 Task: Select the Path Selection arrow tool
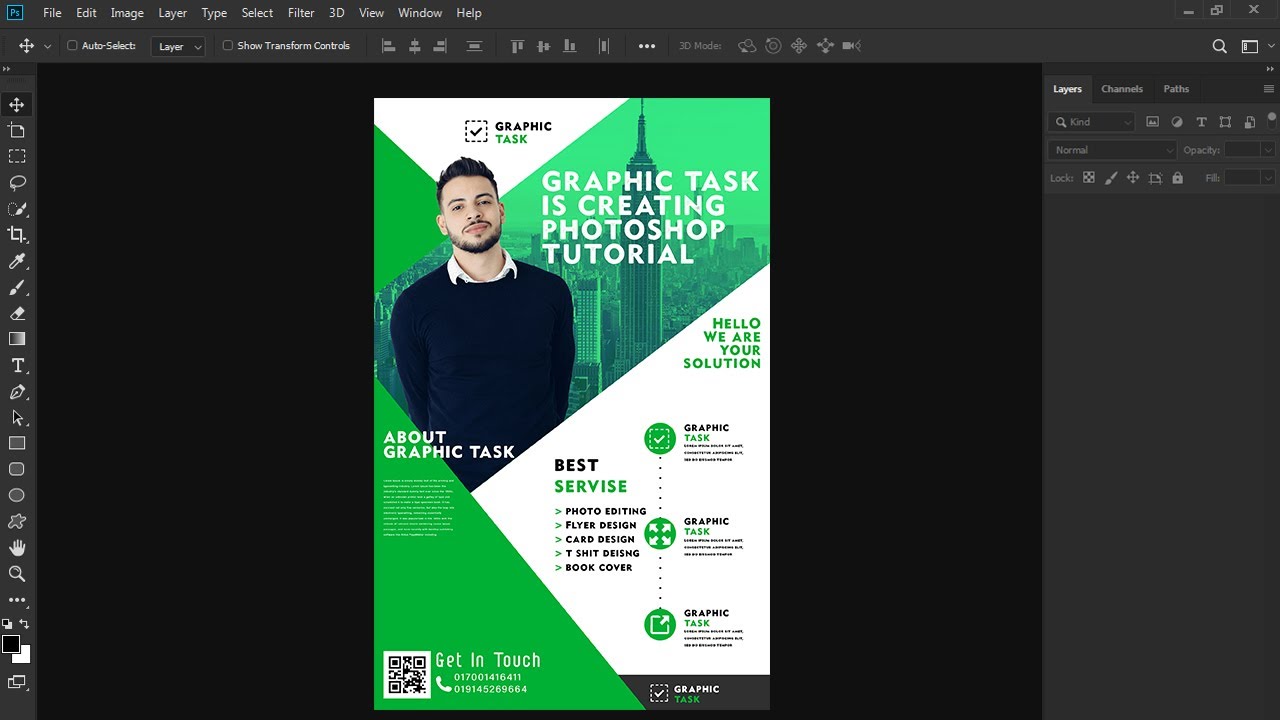[x=17, y=418]
